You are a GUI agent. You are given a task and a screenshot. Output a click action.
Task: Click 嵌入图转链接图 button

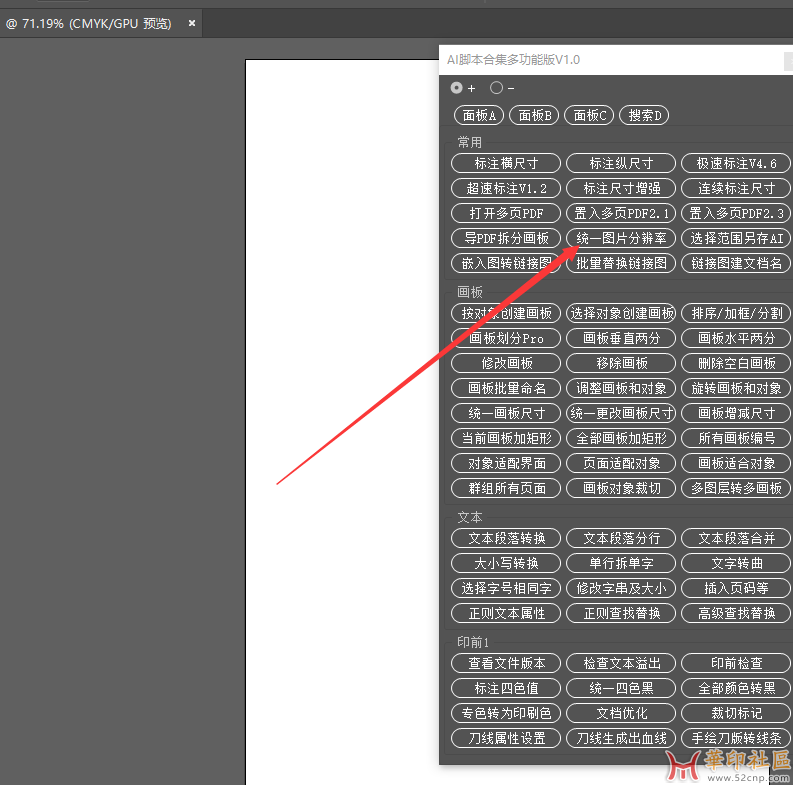point(506,263)
